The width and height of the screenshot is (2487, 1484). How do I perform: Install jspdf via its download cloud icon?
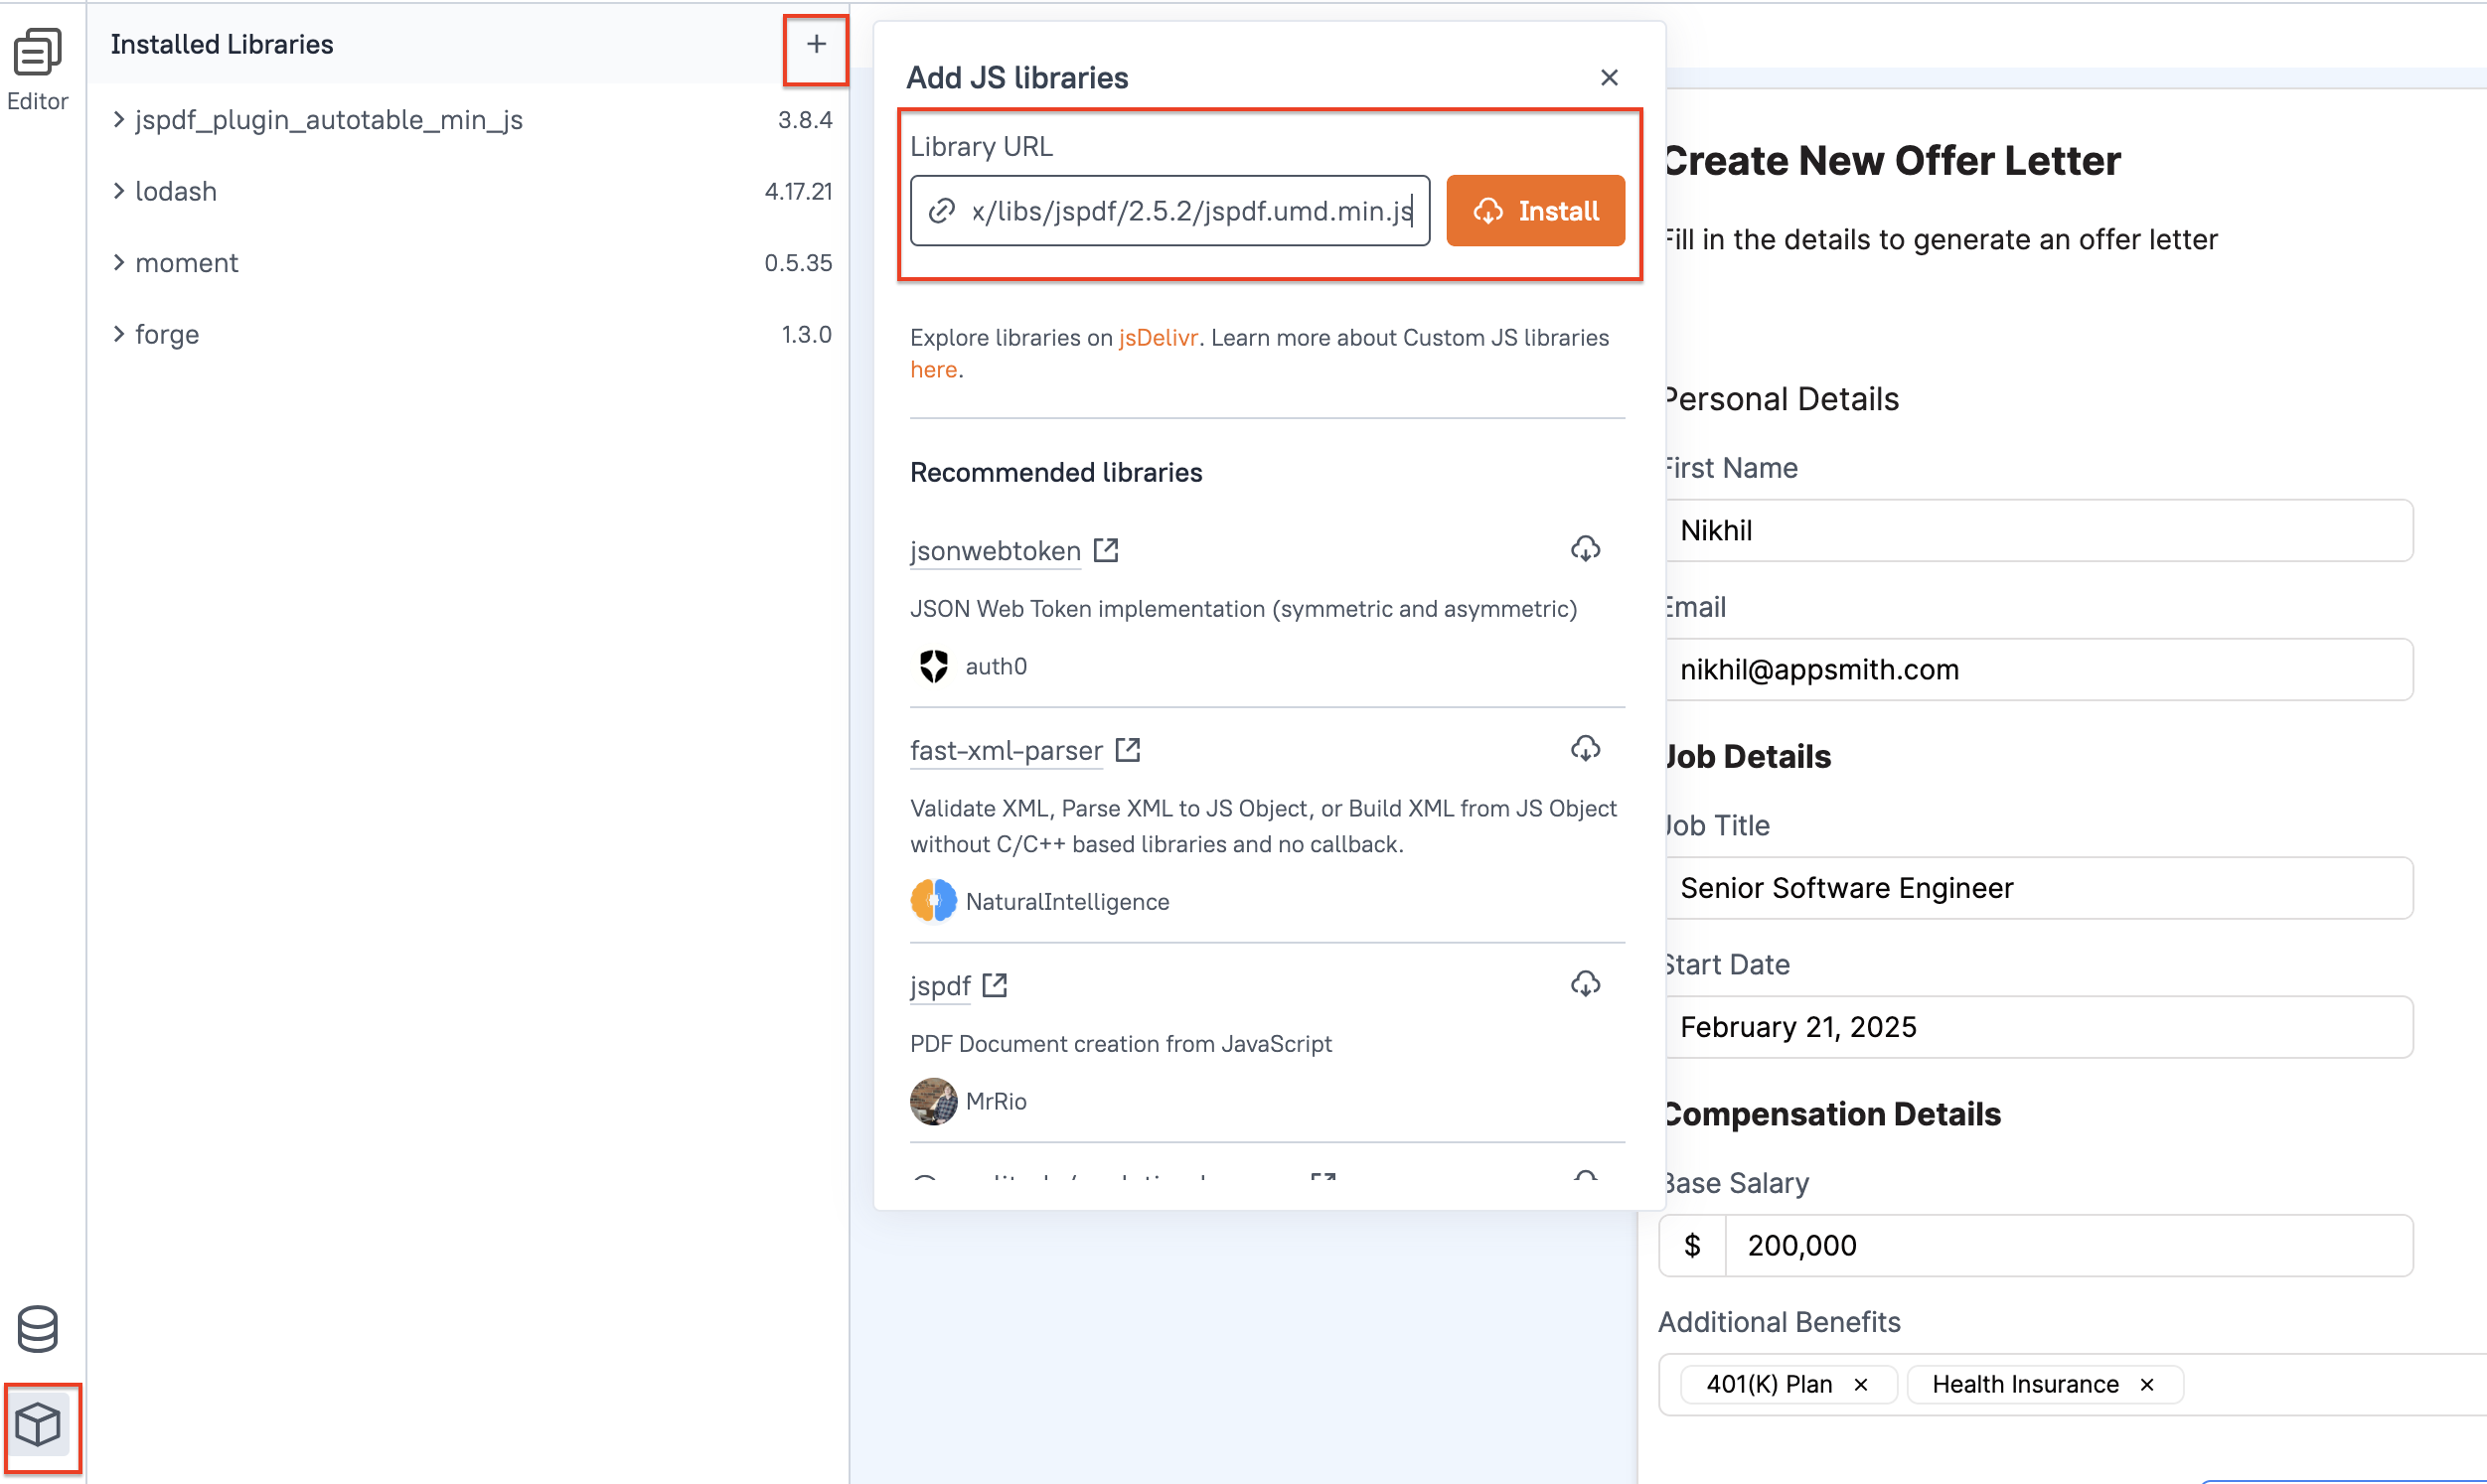(x=1585, y=984)
